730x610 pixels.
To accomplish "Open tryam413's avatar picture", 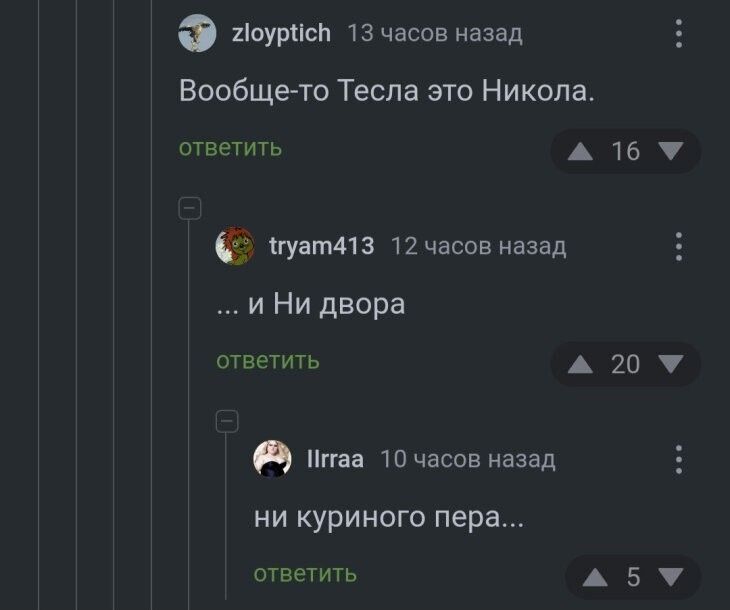I will pos(235,246).
